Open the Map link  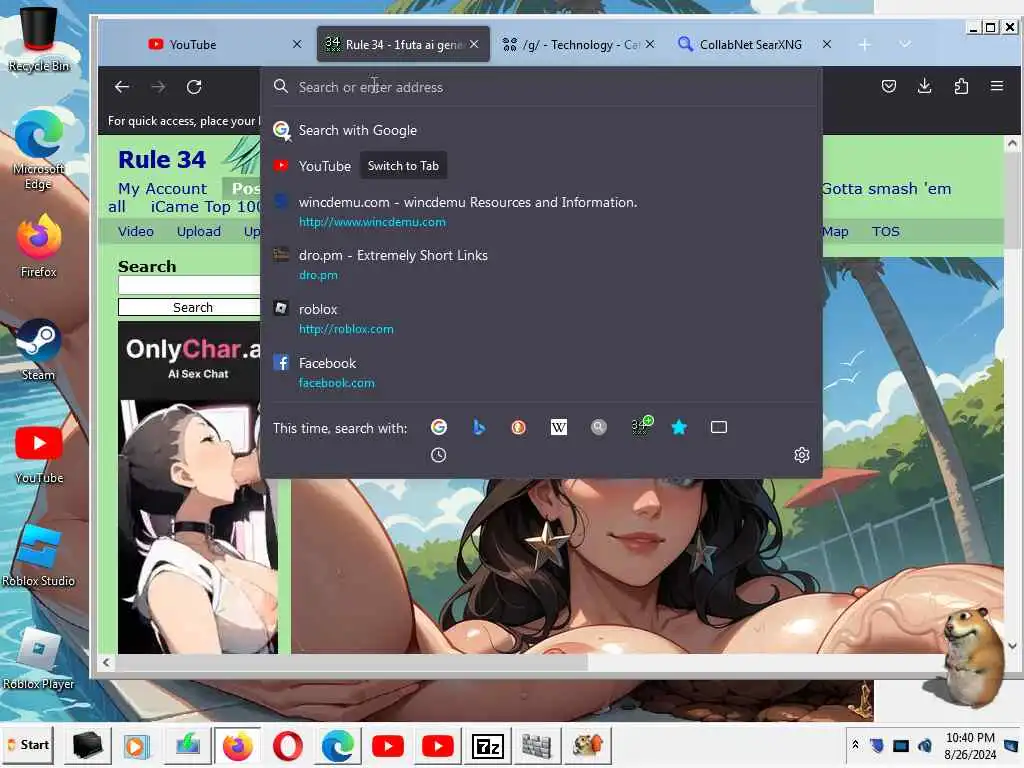835,231
